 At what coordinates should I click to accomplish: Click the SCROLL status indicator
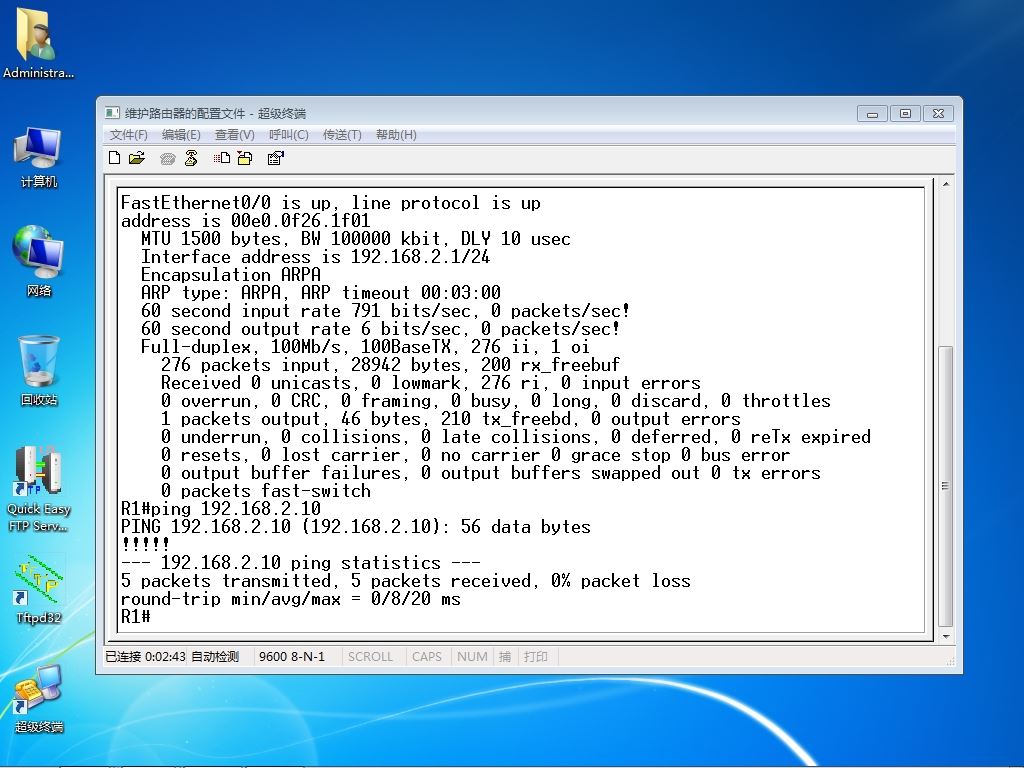tap(370, 656)
